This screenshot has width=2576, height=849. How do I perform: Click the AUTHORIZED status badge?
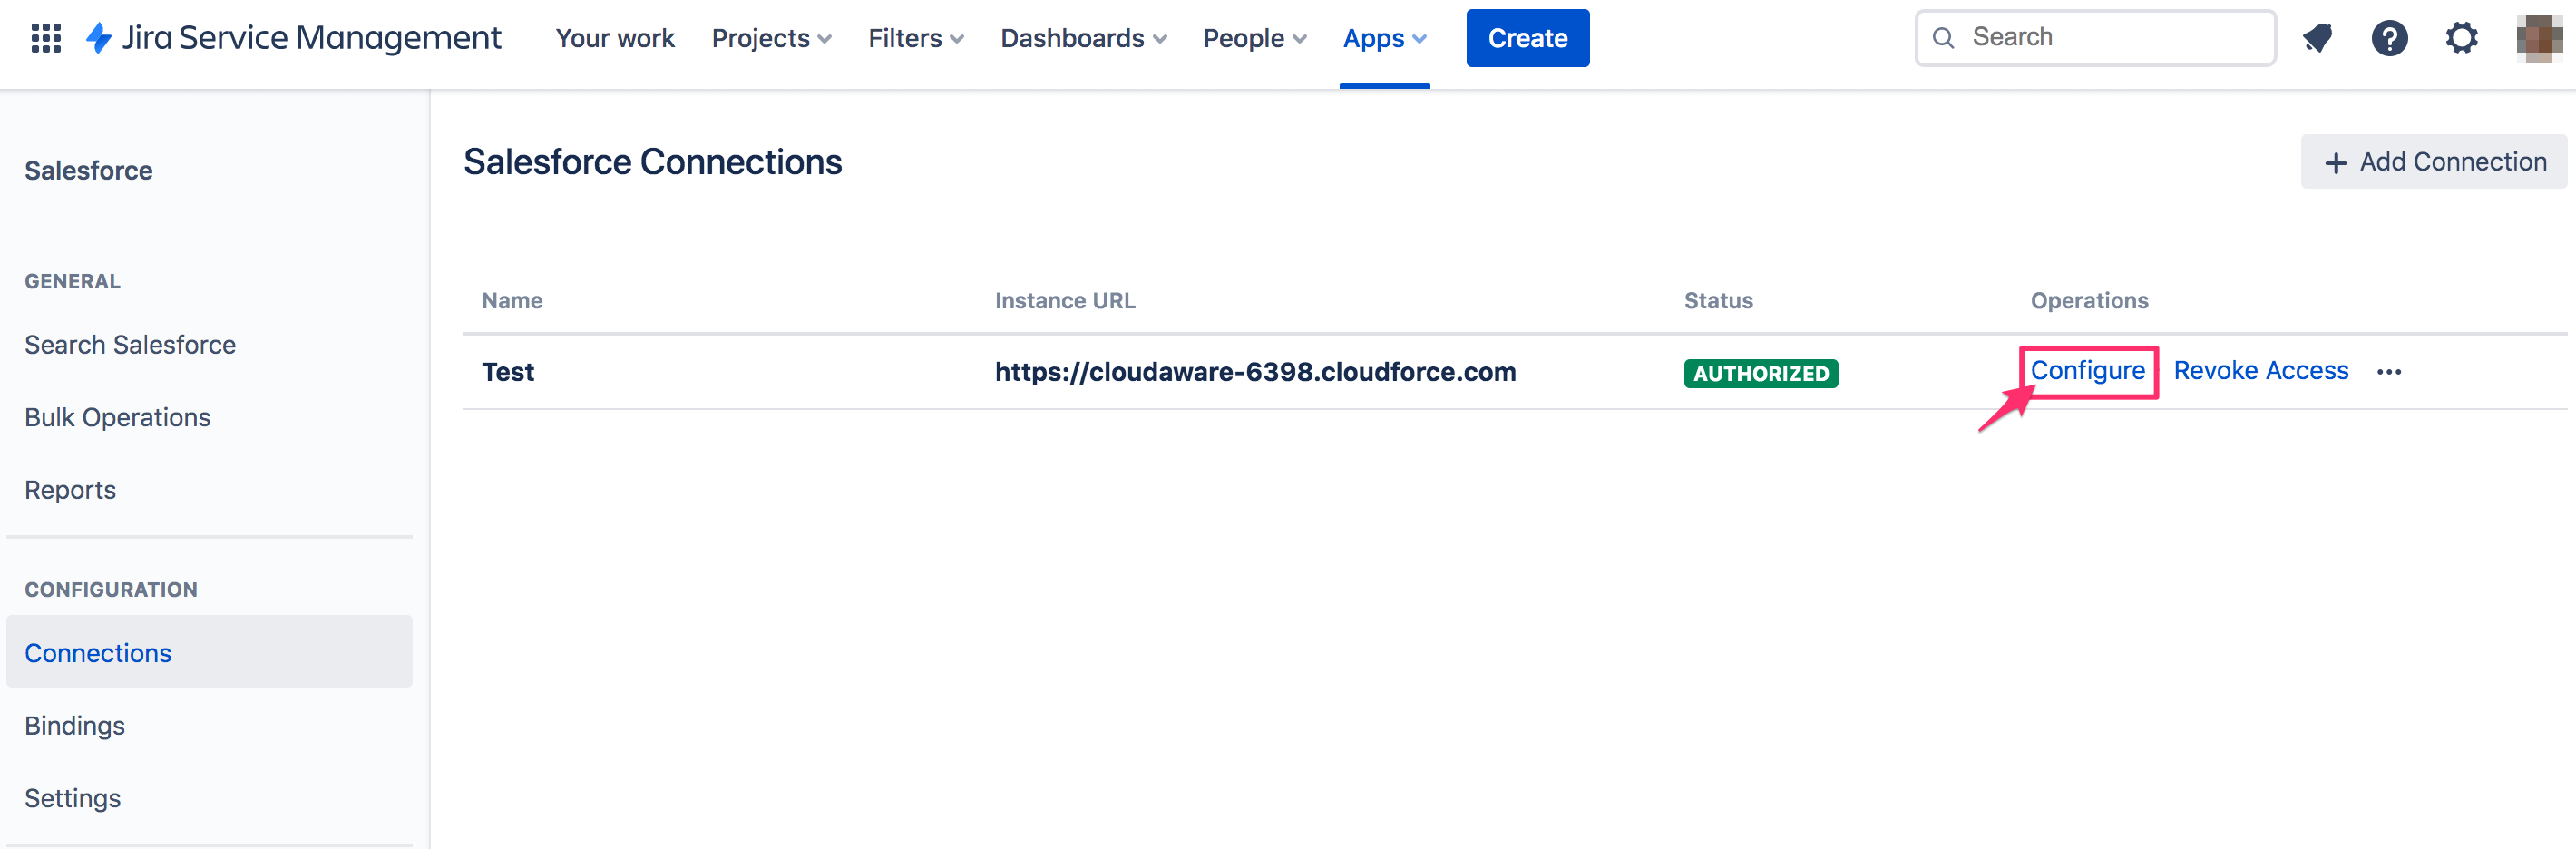(1760, 373)
